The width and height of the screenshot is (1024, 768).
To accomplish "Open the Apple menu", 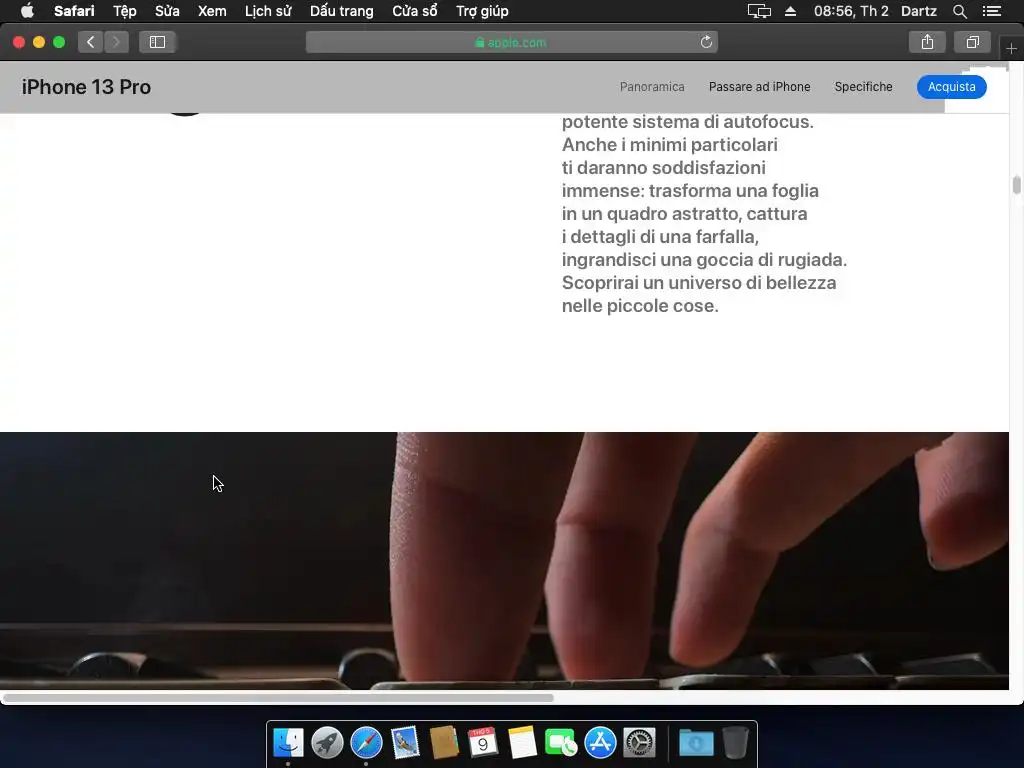I will click(x=27, y=11).
